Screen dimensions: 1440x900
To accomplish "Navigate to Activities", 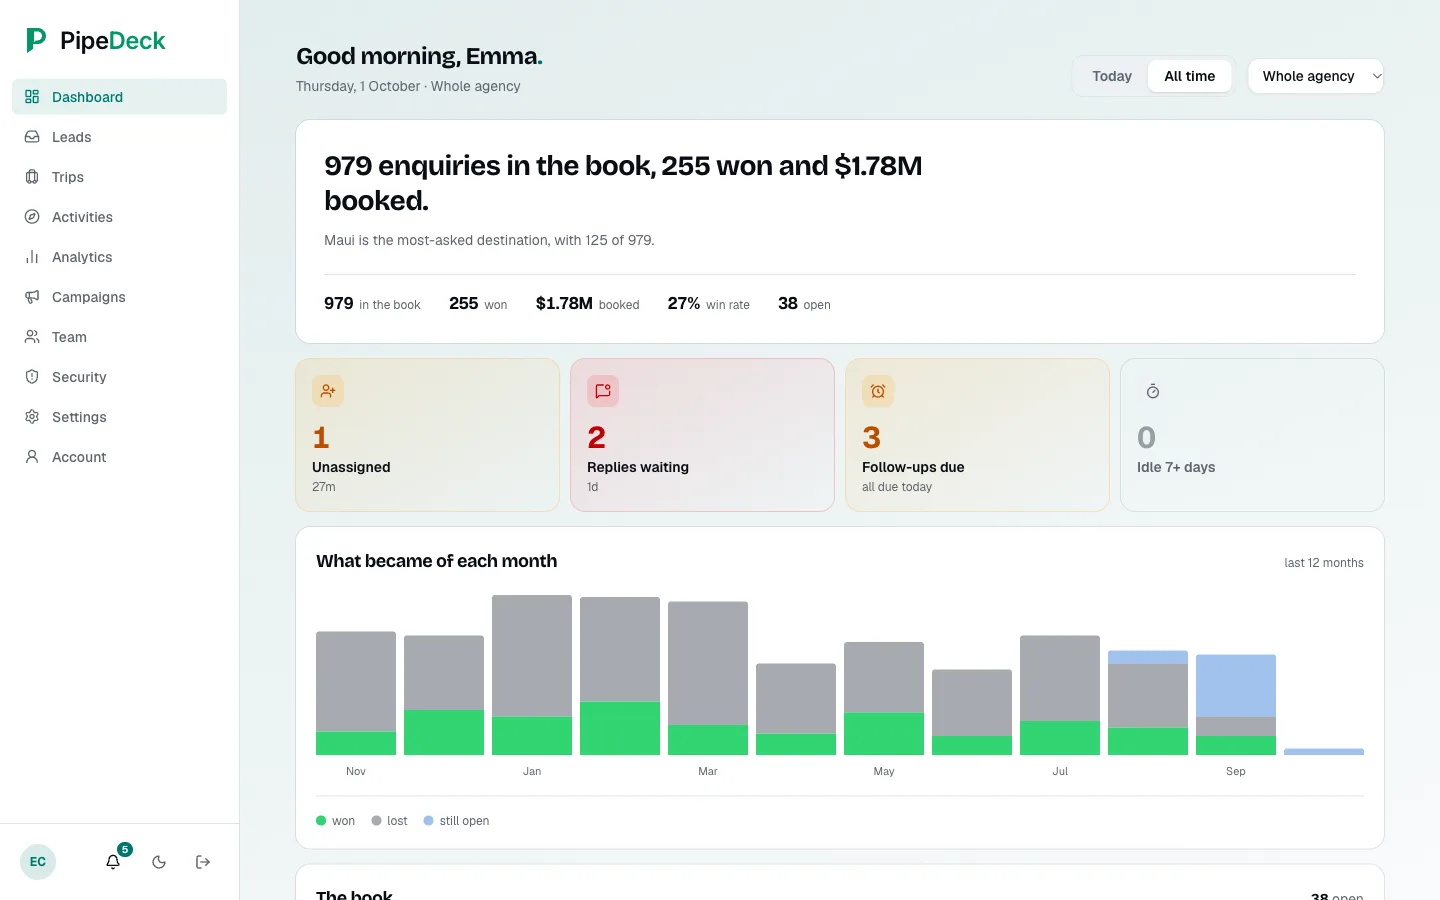I will [119, 217].
